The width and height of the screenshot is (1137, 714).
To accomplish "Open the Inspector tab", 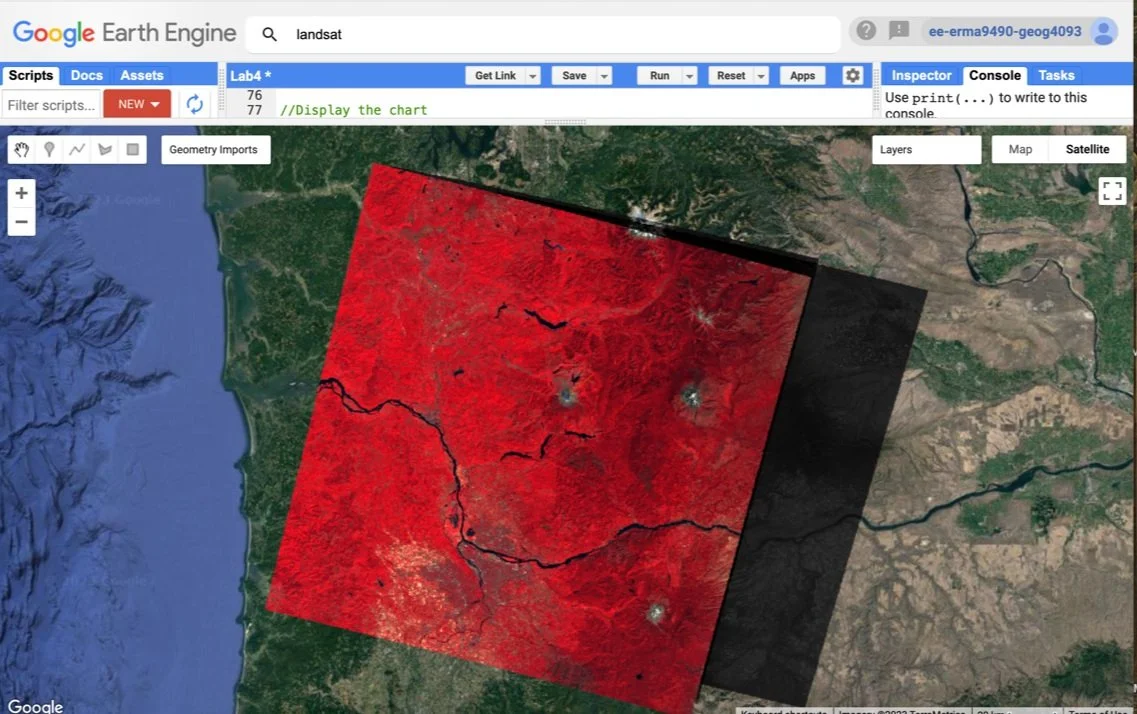I will [x=921, y=75].
